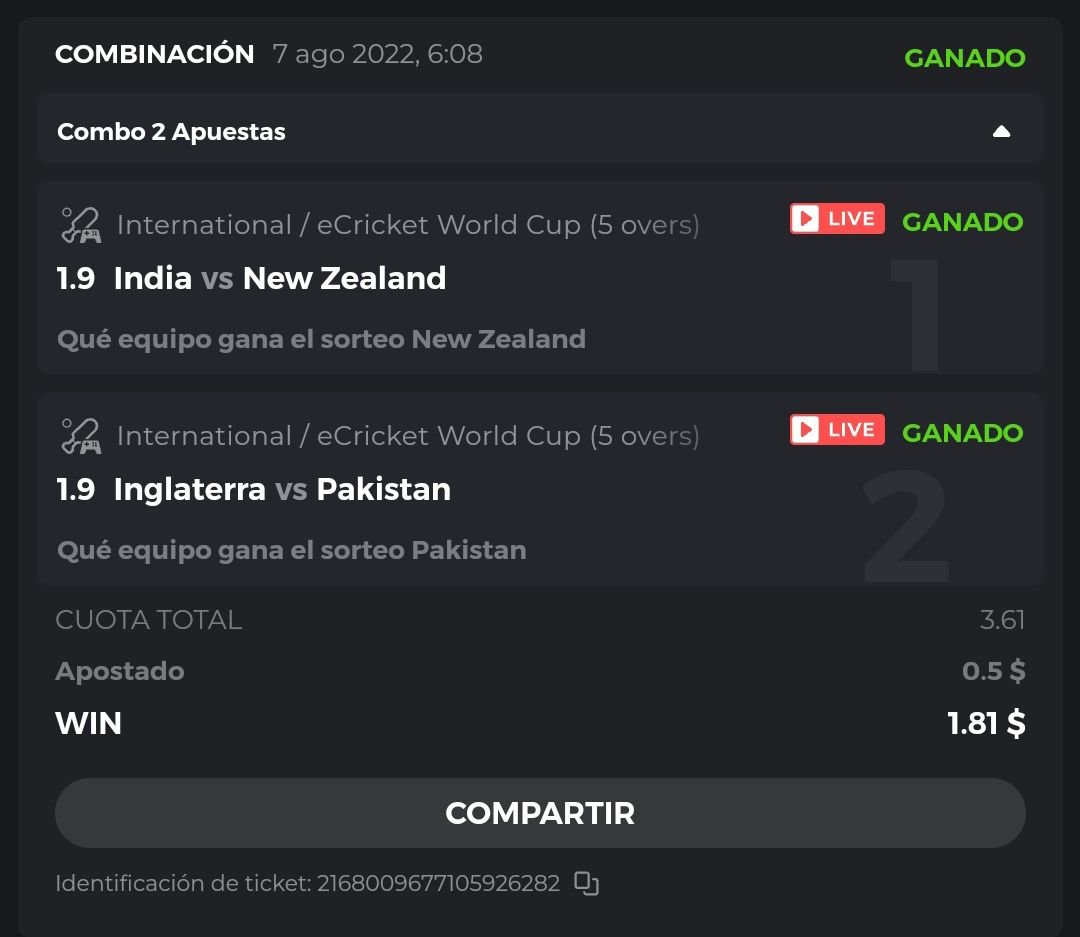Viewport: 1080px width, 937px height.
Task: Click the ticket ID number text
Action: 438,883
